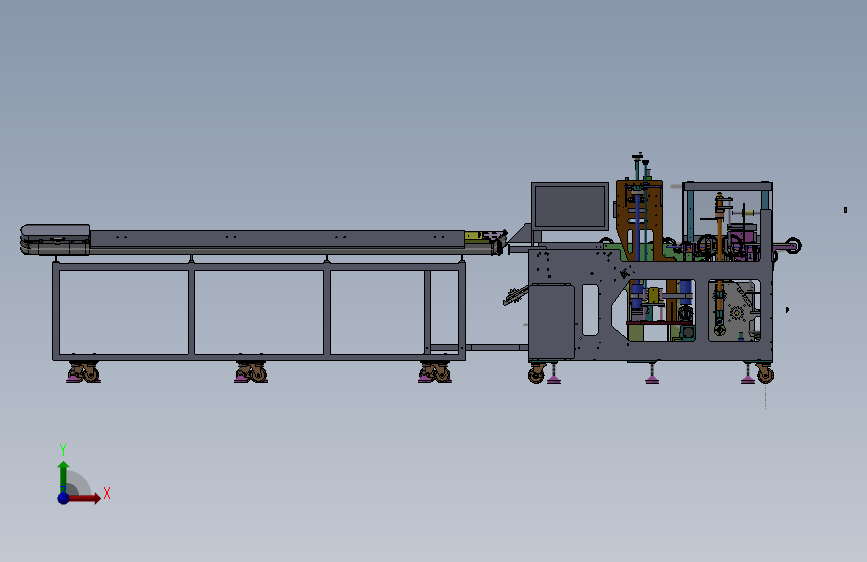Pick the round handle on machine's right end

(x=793, y=245)
